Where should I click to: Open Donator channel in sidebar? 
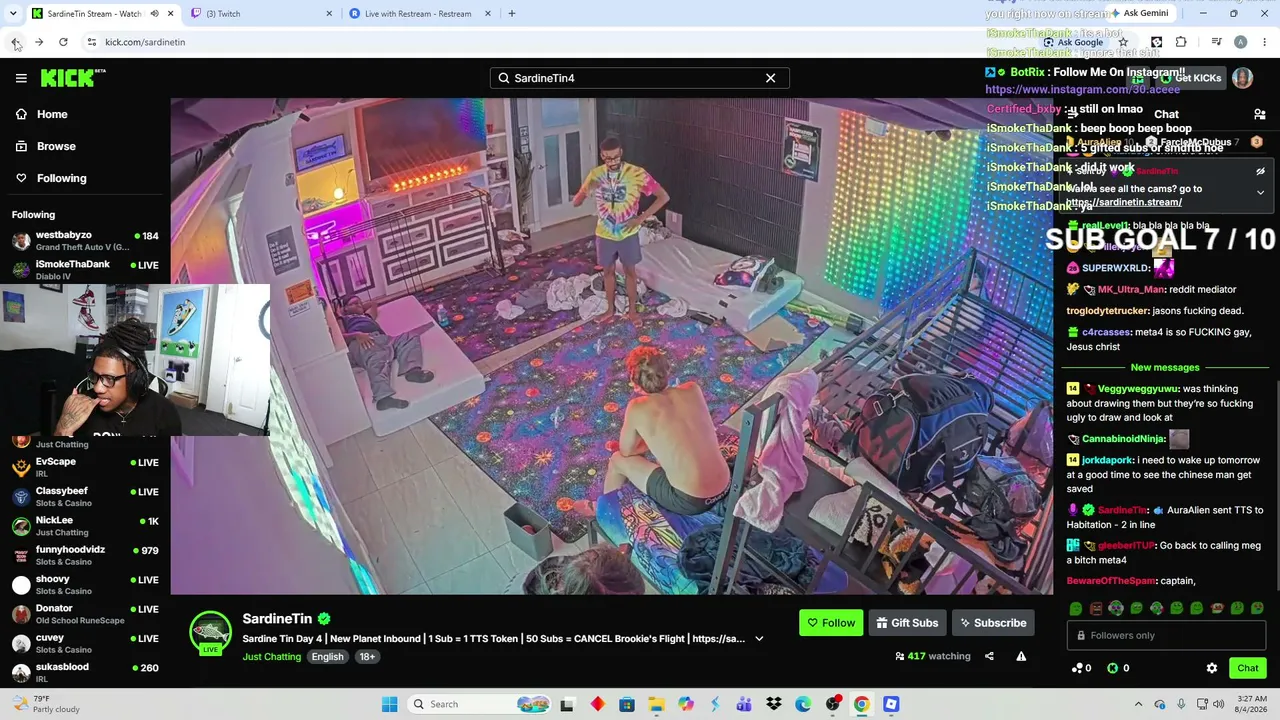85,614
